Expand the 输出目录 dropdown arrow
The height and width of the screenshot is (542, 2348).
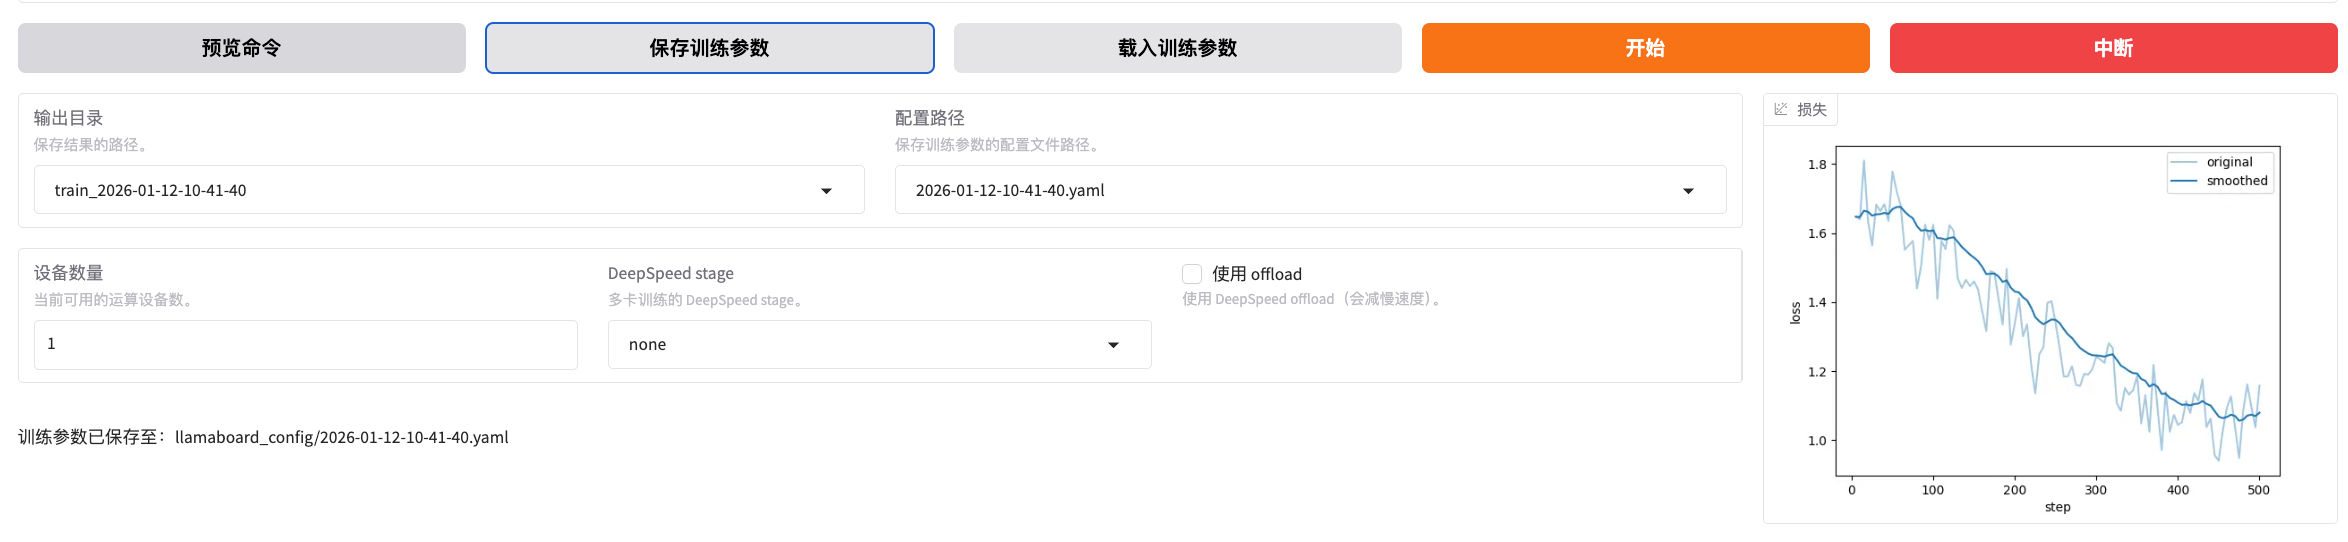826,191
